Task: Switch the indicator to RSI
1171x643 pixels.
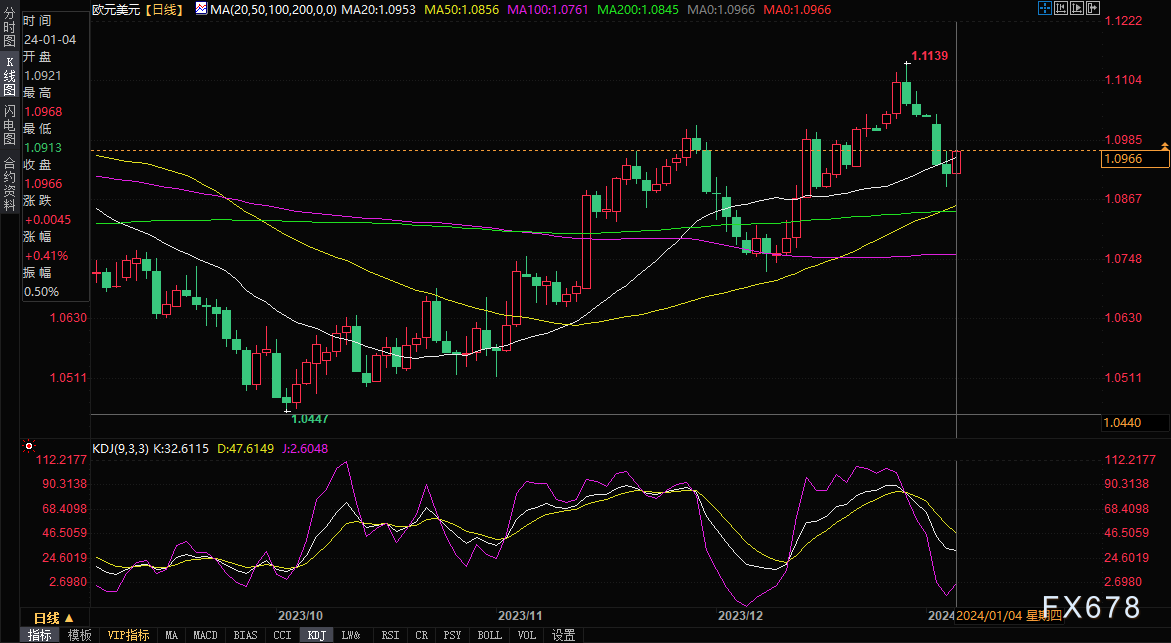Action: [390, 635]
